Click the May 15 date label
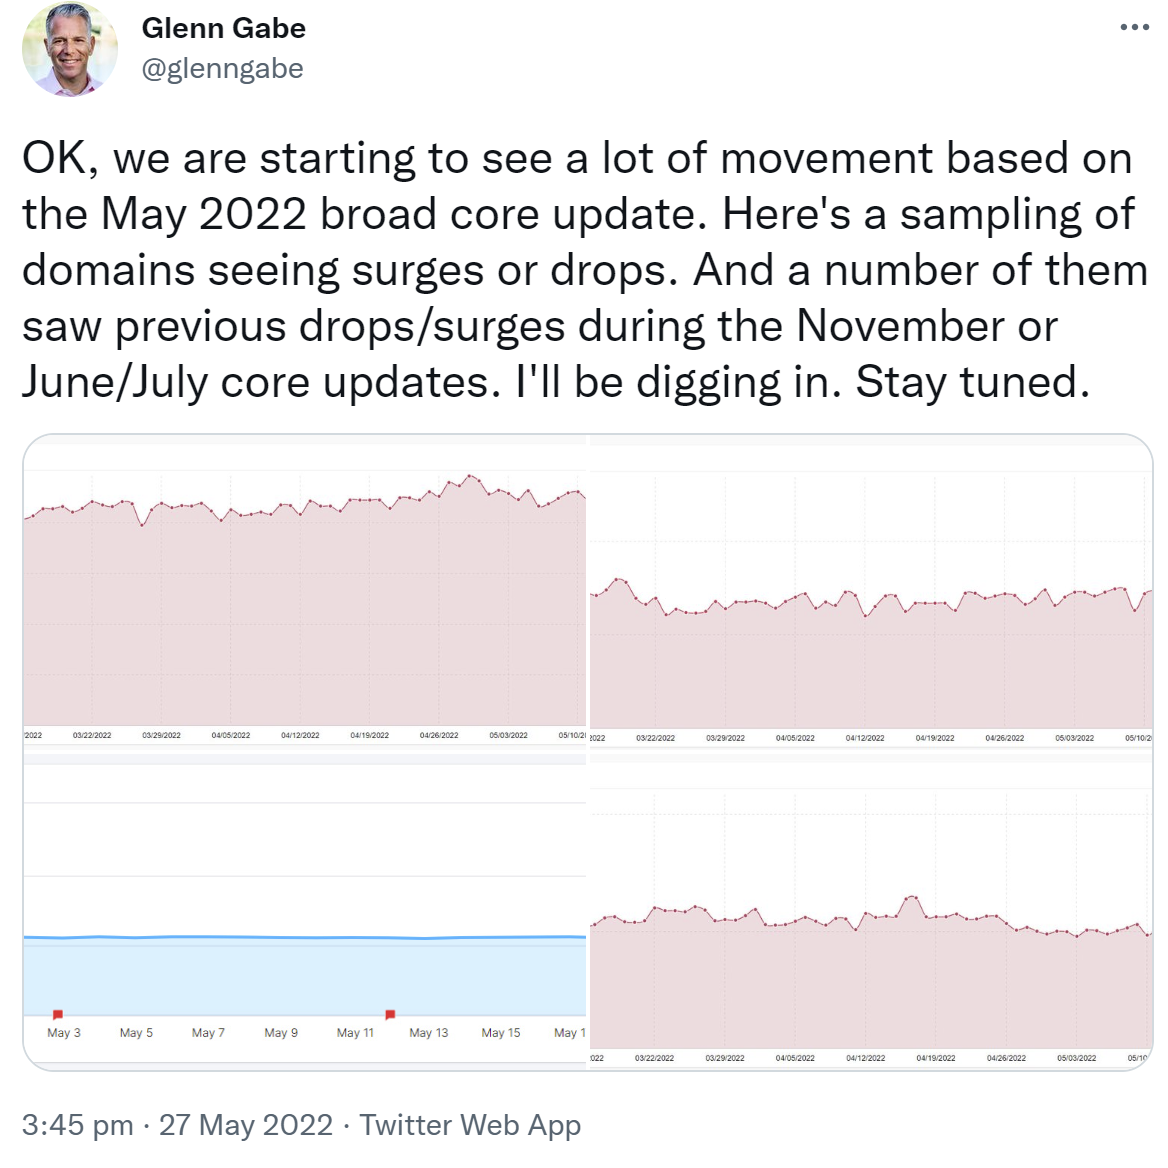 (500, 1032)
